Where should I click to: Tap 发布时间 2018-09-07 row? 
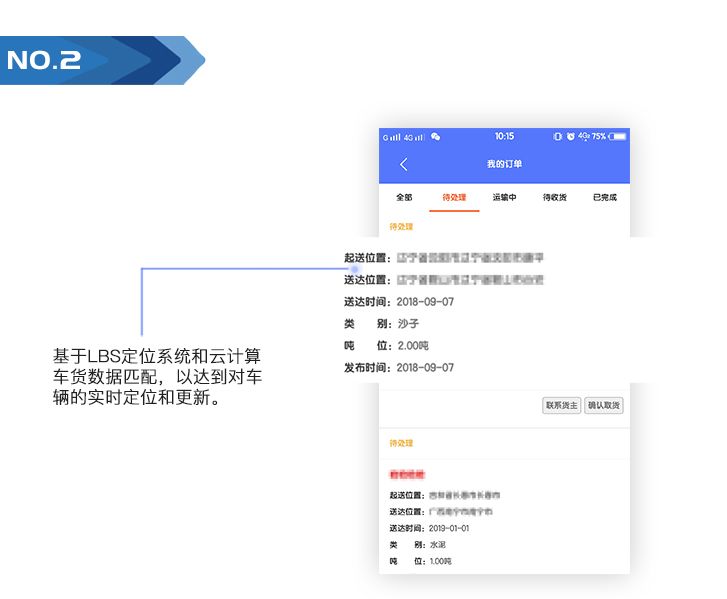[399, 368]
